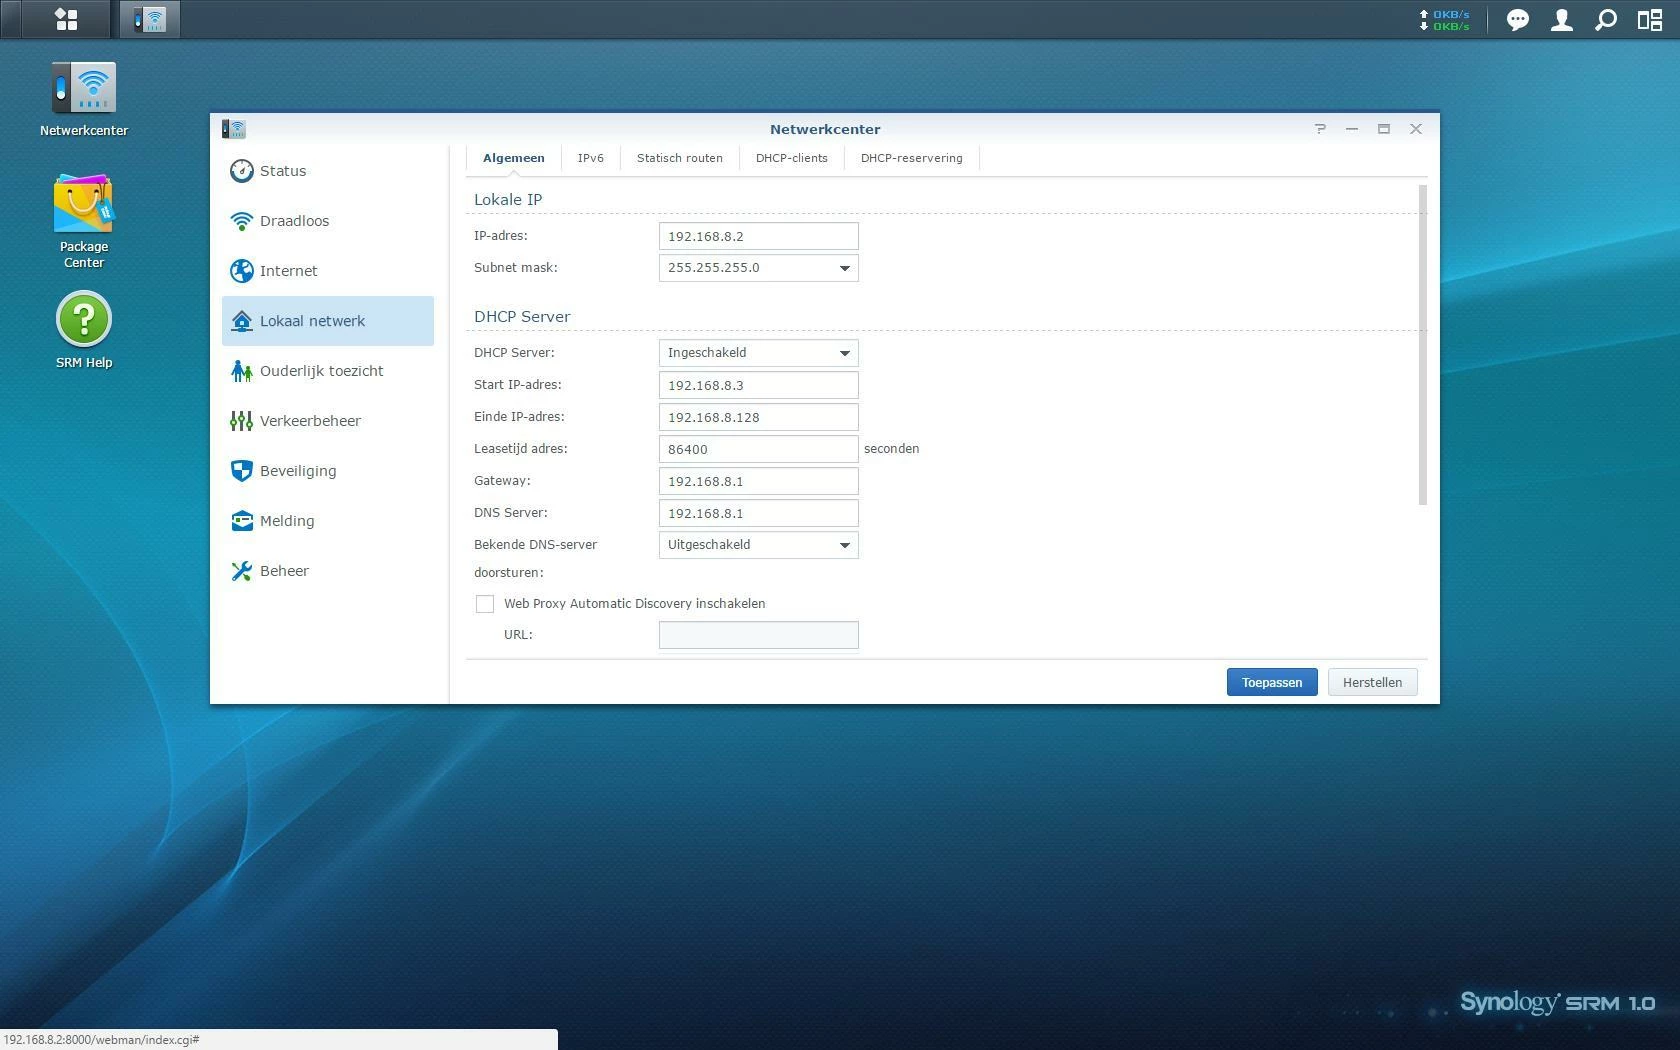Expand the DHCP Server dropdown
The height and width of the screenshot is (1050, 1680).
coord(845,353)
